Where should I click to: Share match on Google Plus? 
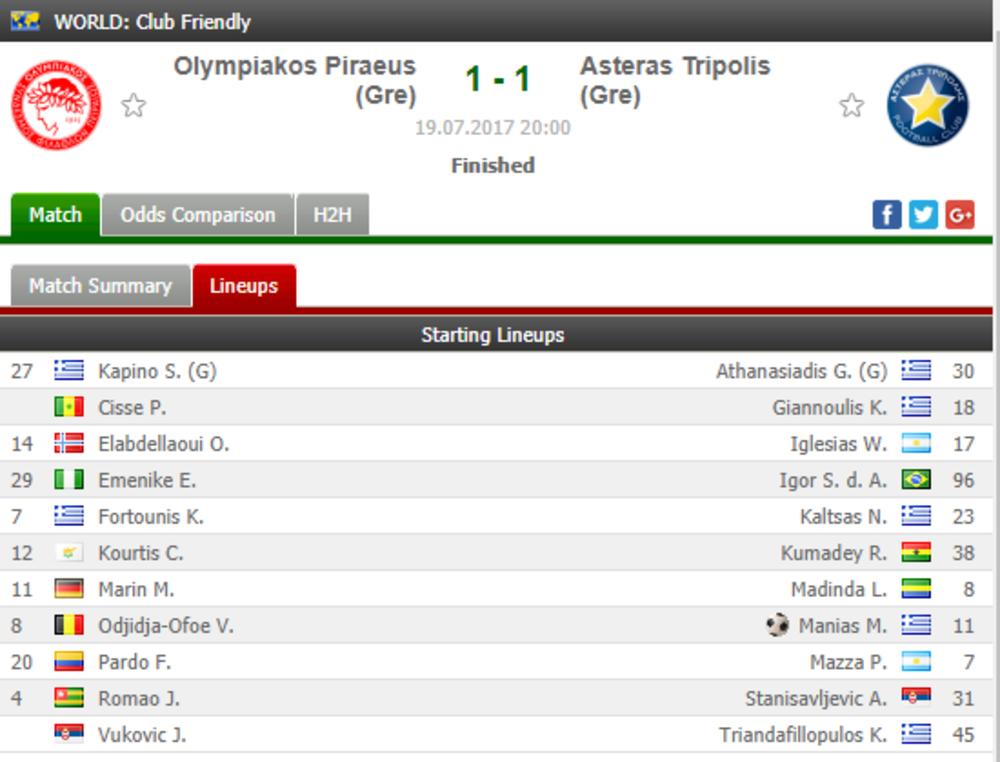[x=959, y=214]
